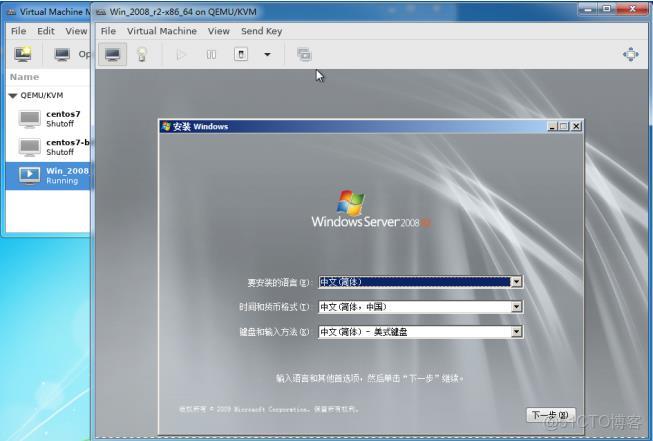The height and width of the screenshot is (441, 653).
Task: Click the Next (下一步) button
Action: pos(551,415)
